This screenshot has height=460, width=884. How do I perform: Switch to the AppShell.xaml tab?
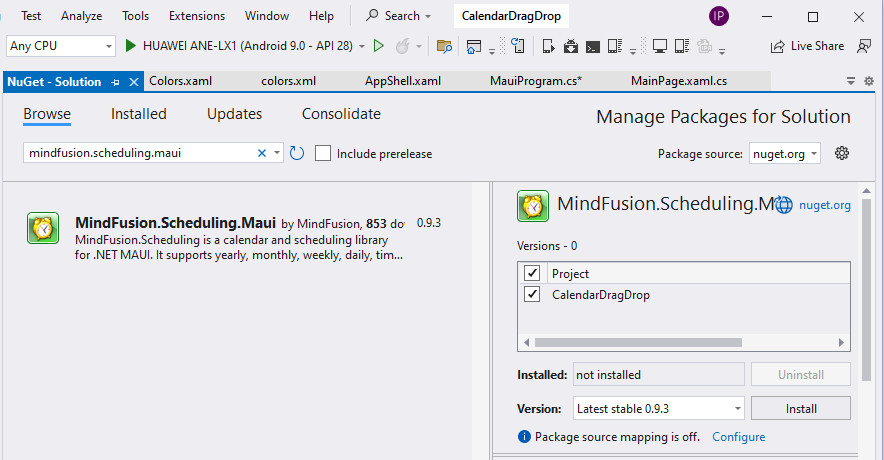[x=403, y=81]
